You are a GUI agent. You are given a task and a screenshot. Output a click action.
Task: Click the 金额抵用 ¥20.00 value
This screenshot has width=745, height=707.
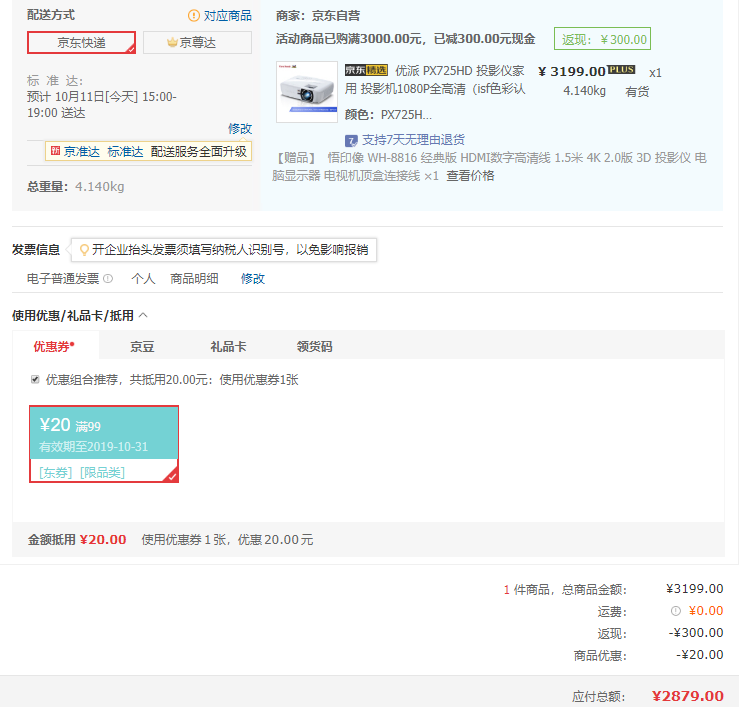click(x=103, y=540)
